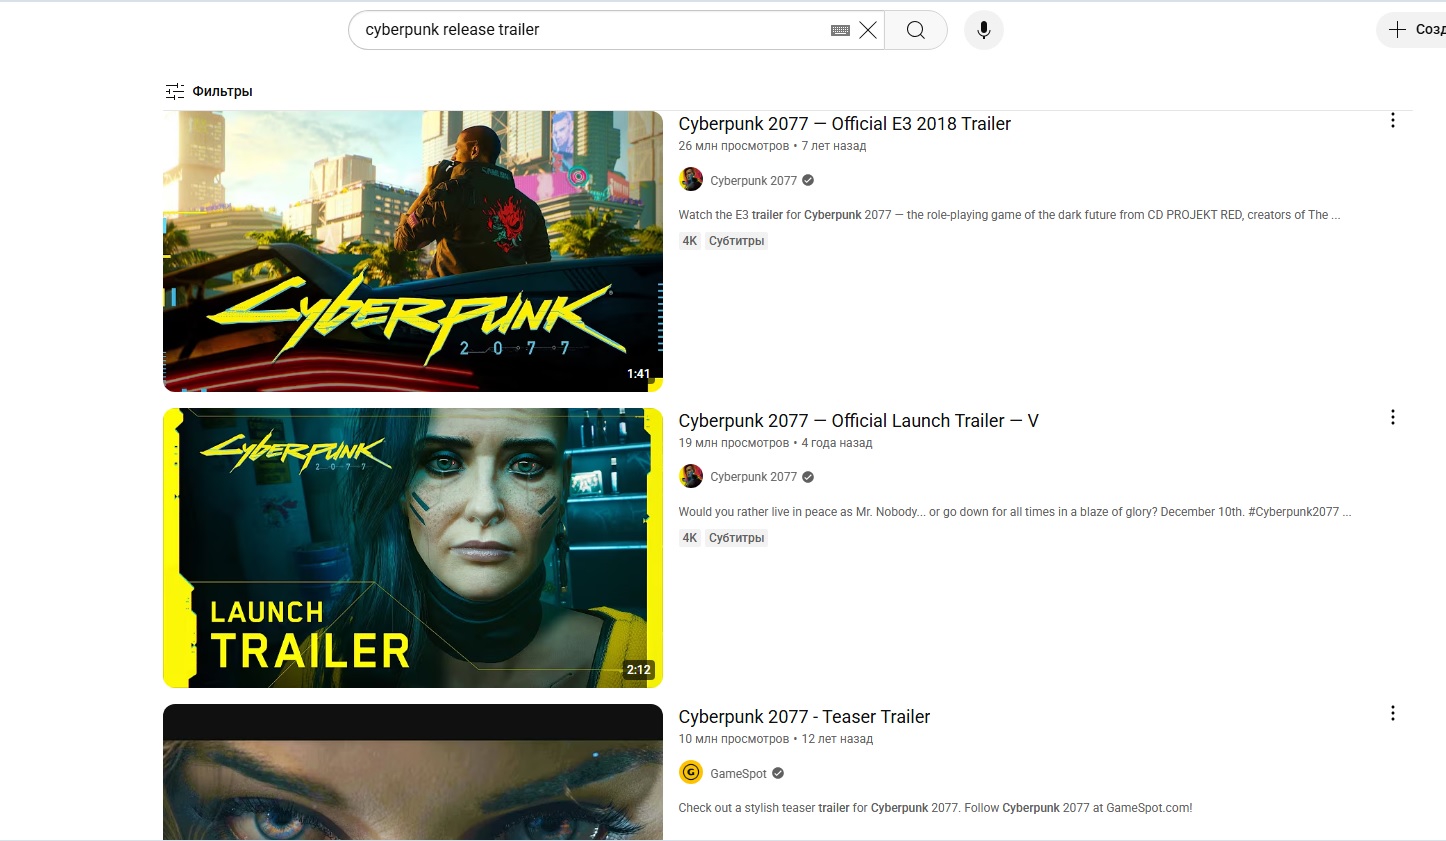Screen dimensions: 1446x841
Task: Open the on-screen keyboard icon
Action: 840,31
